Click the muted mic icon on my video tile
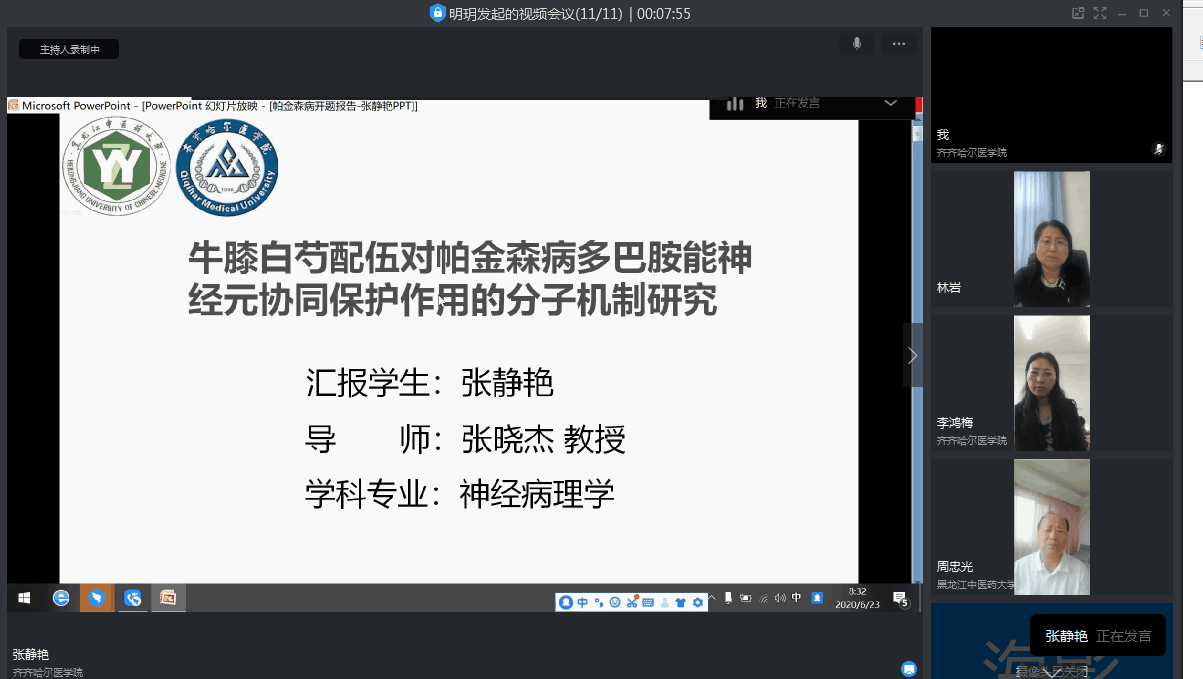The height and width of the screenshot is (679, 1203). [x=1158, y=149]
